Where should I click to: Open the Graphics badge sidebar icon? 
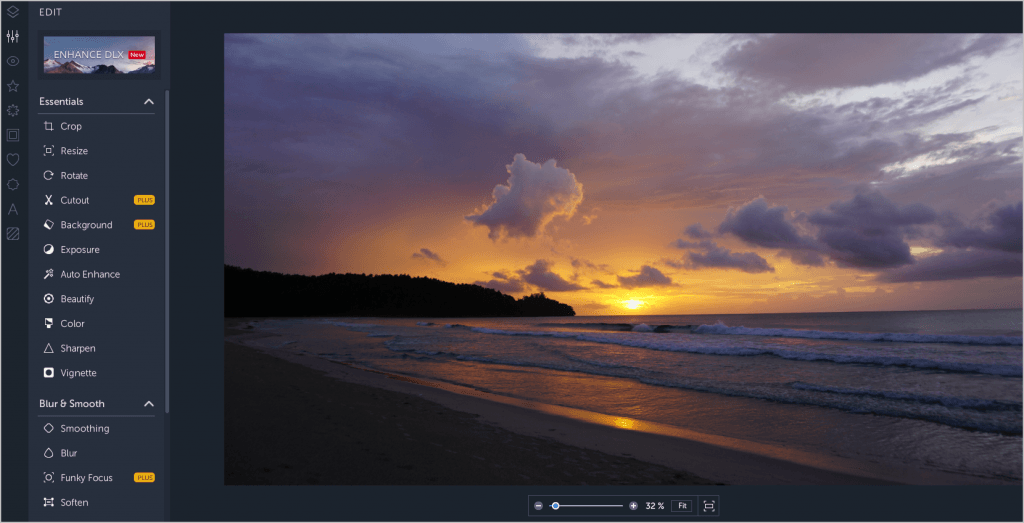[x=12, y=185]
